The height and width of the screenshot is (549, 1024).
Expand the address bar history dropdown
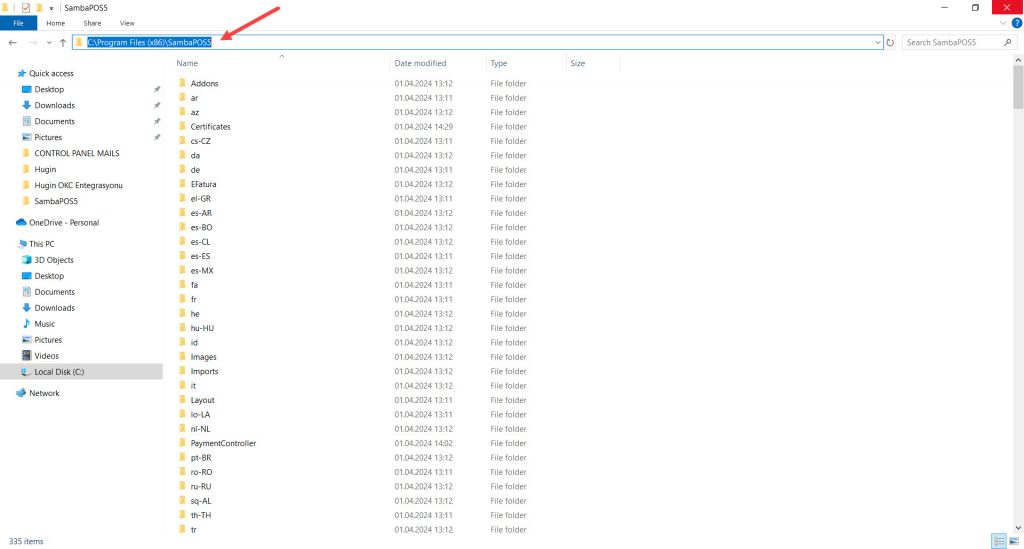(877, 43)
